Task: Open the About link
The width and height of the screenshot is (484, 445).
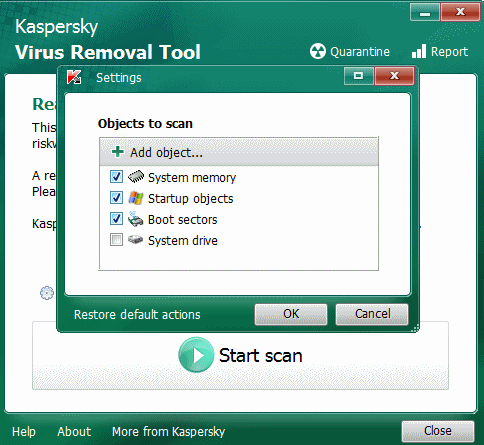Action: click(74, 432)
